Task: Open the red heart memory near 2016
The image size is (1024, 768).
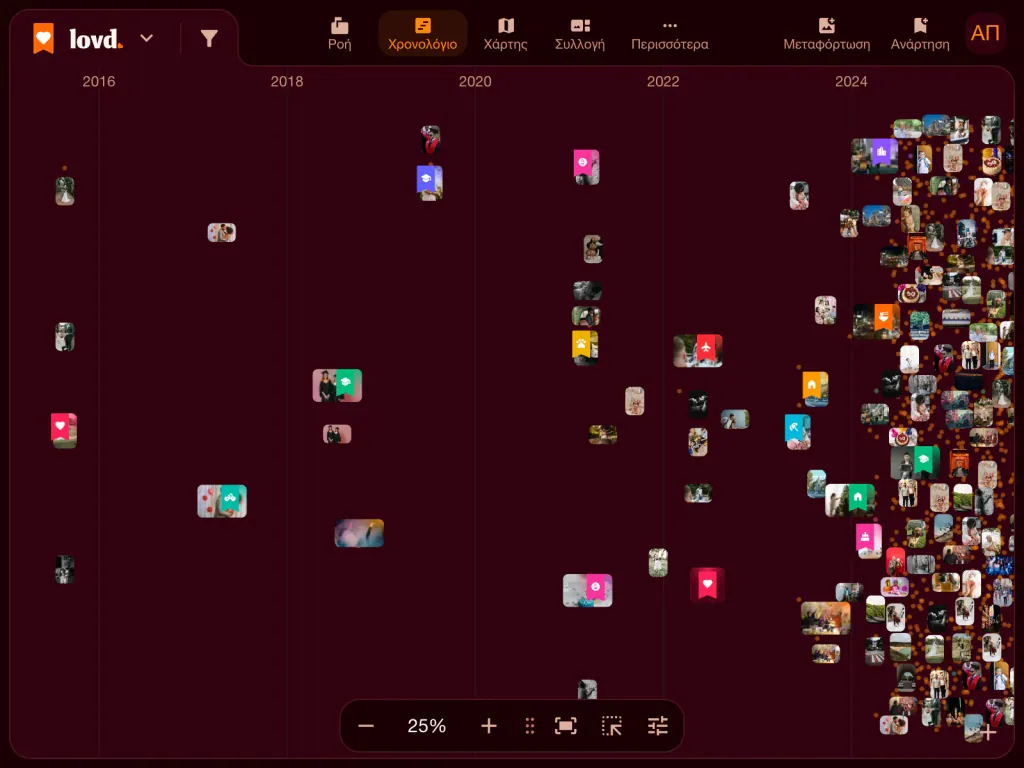Action: pyautogui.click(x=64, y=430)
